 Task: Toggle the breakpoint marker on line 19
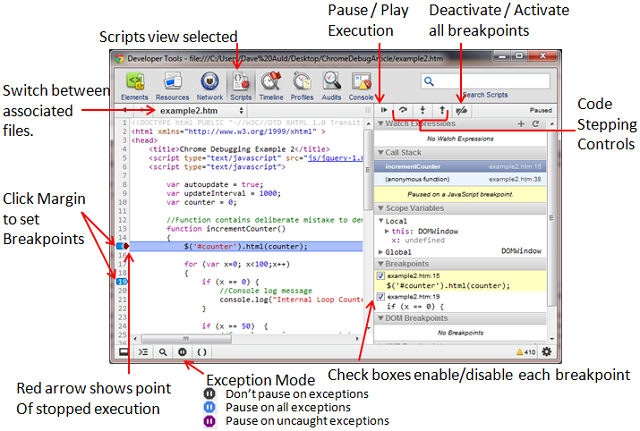[122, 282]
